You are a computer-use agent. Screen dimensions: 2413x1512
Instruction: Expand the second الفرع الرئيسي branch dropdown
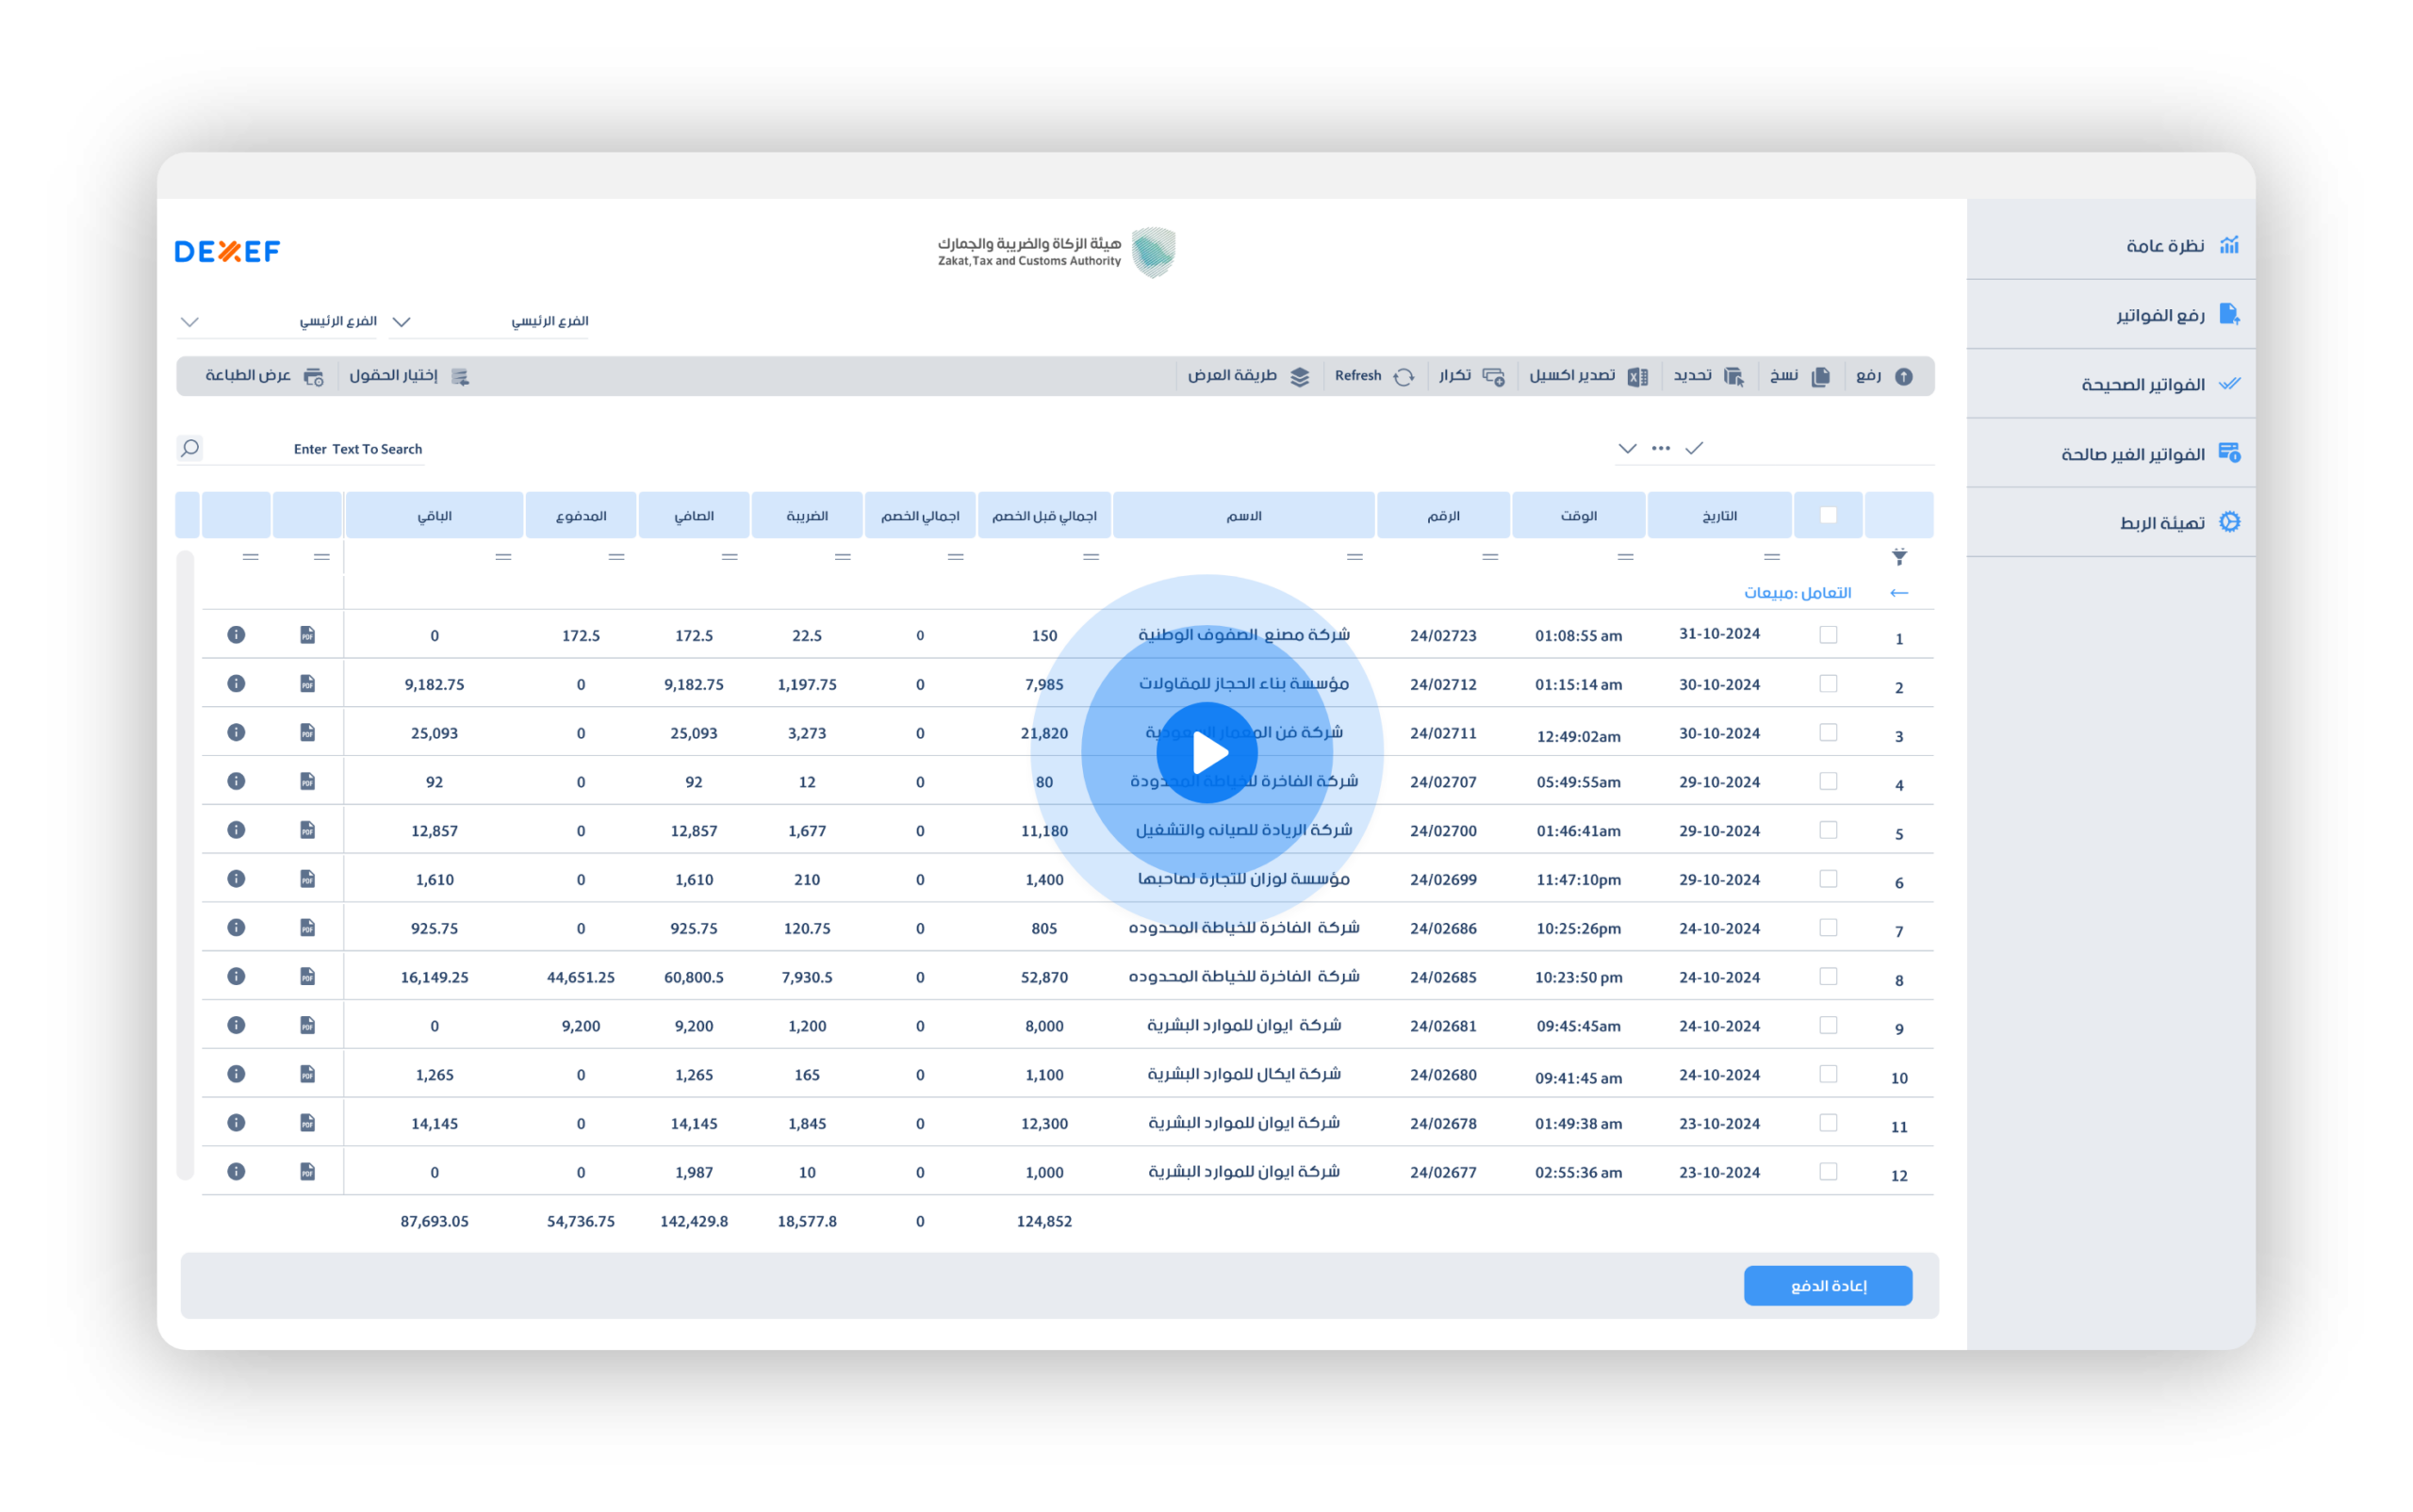[402, 322]
